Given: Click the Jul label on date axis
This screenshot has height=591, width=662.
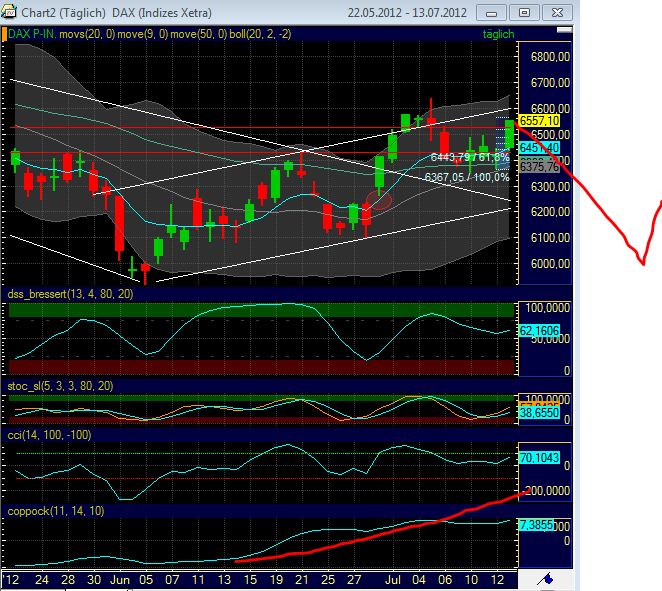Looking at the screenshot, I should tap(393, 580).
